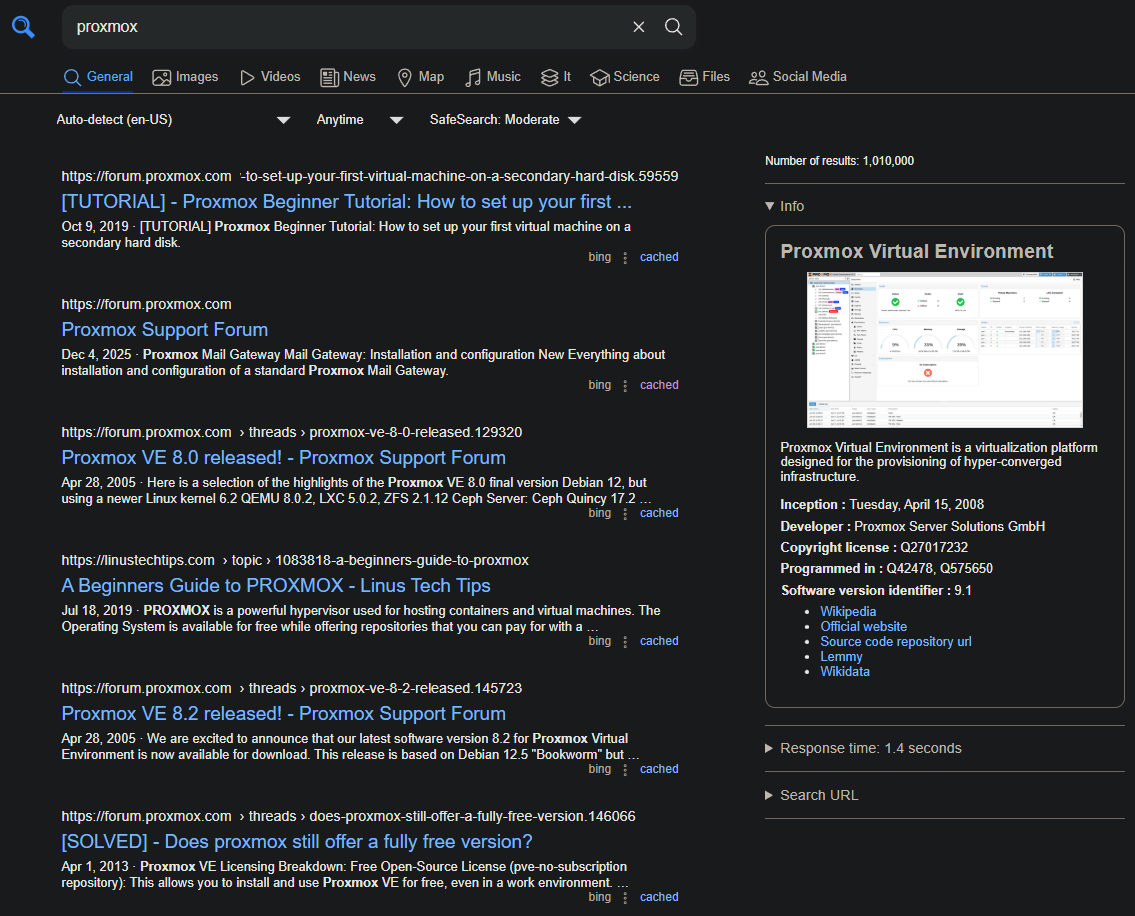This screenshot has height=916, width=1135.
Task: Open the SOLVED fully free version result
Action: (297, 841)
